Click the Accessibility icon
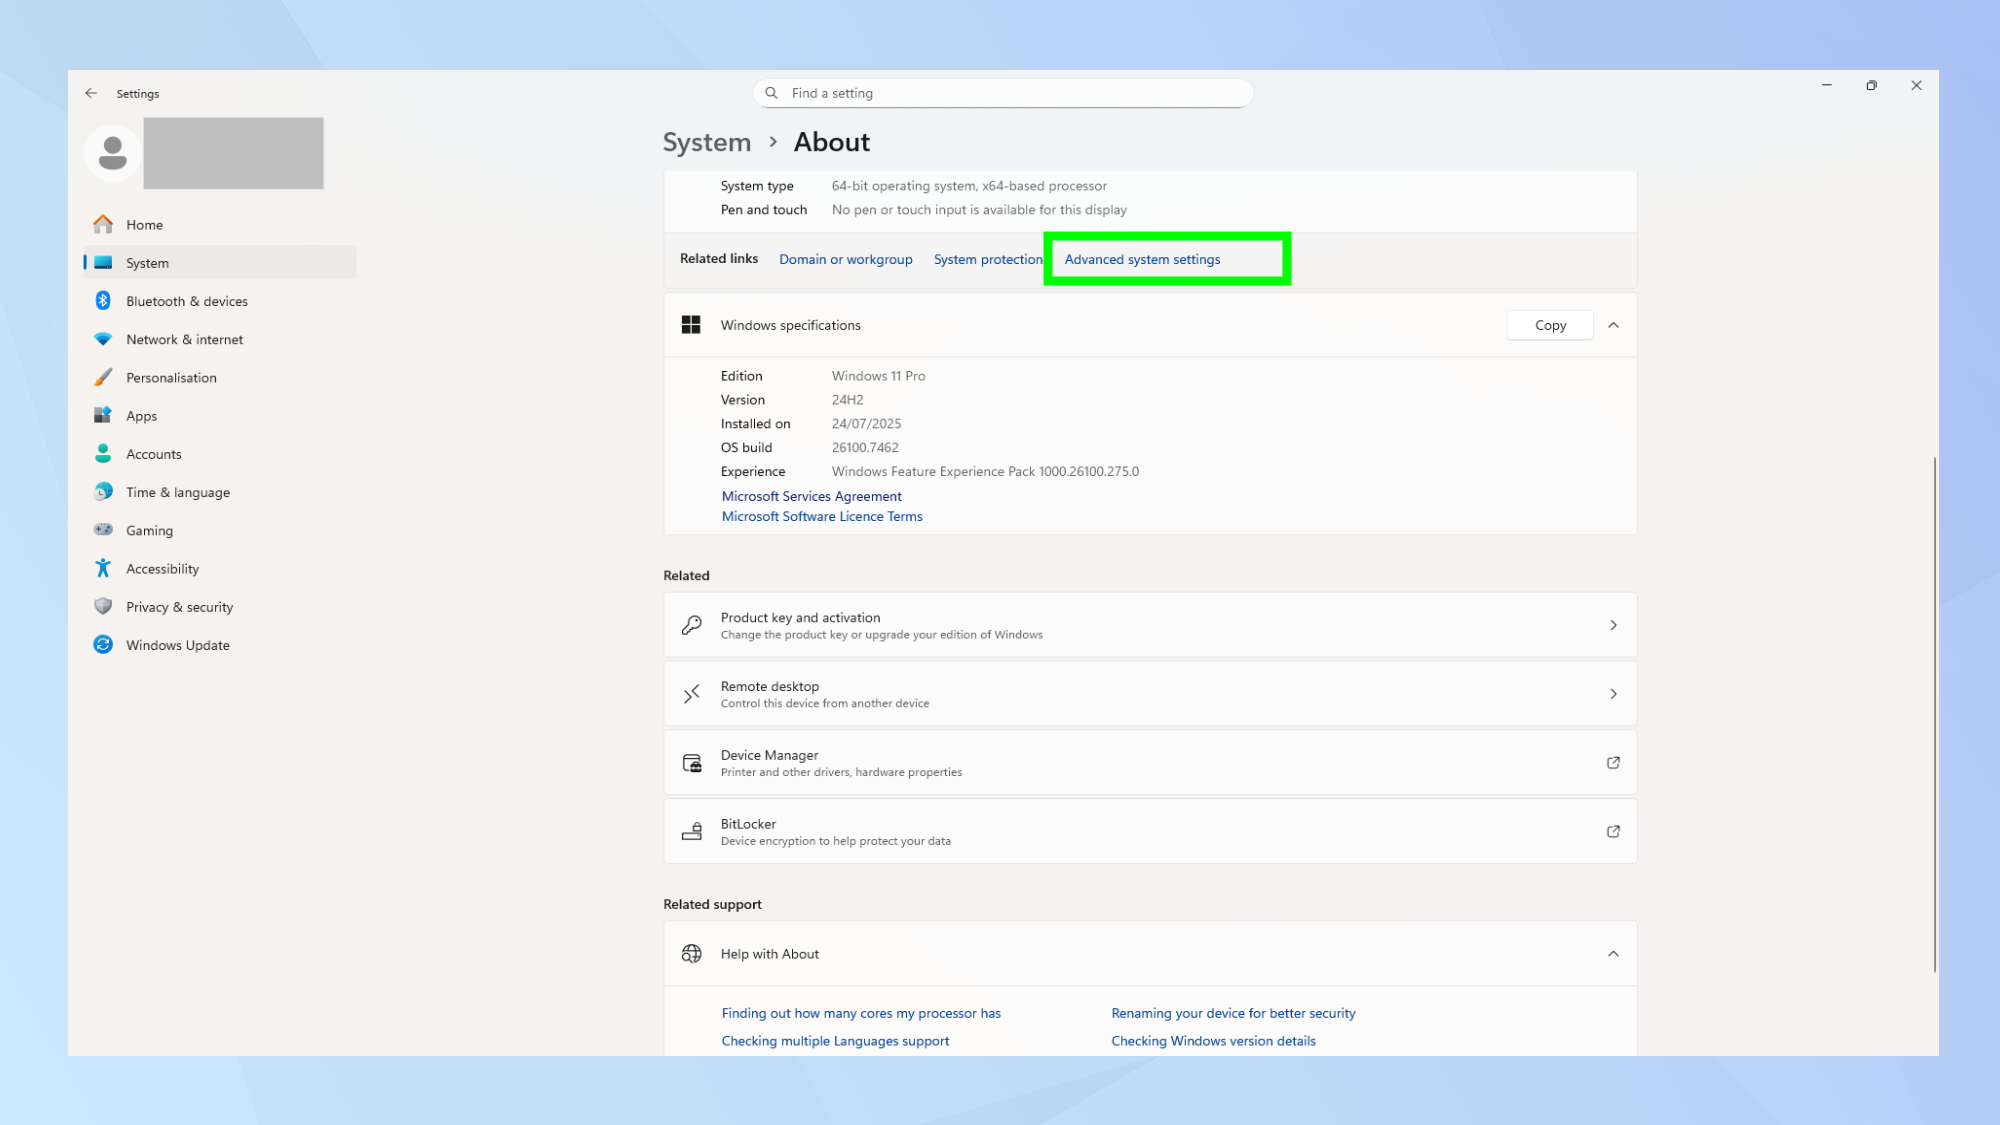 (103, 567)
